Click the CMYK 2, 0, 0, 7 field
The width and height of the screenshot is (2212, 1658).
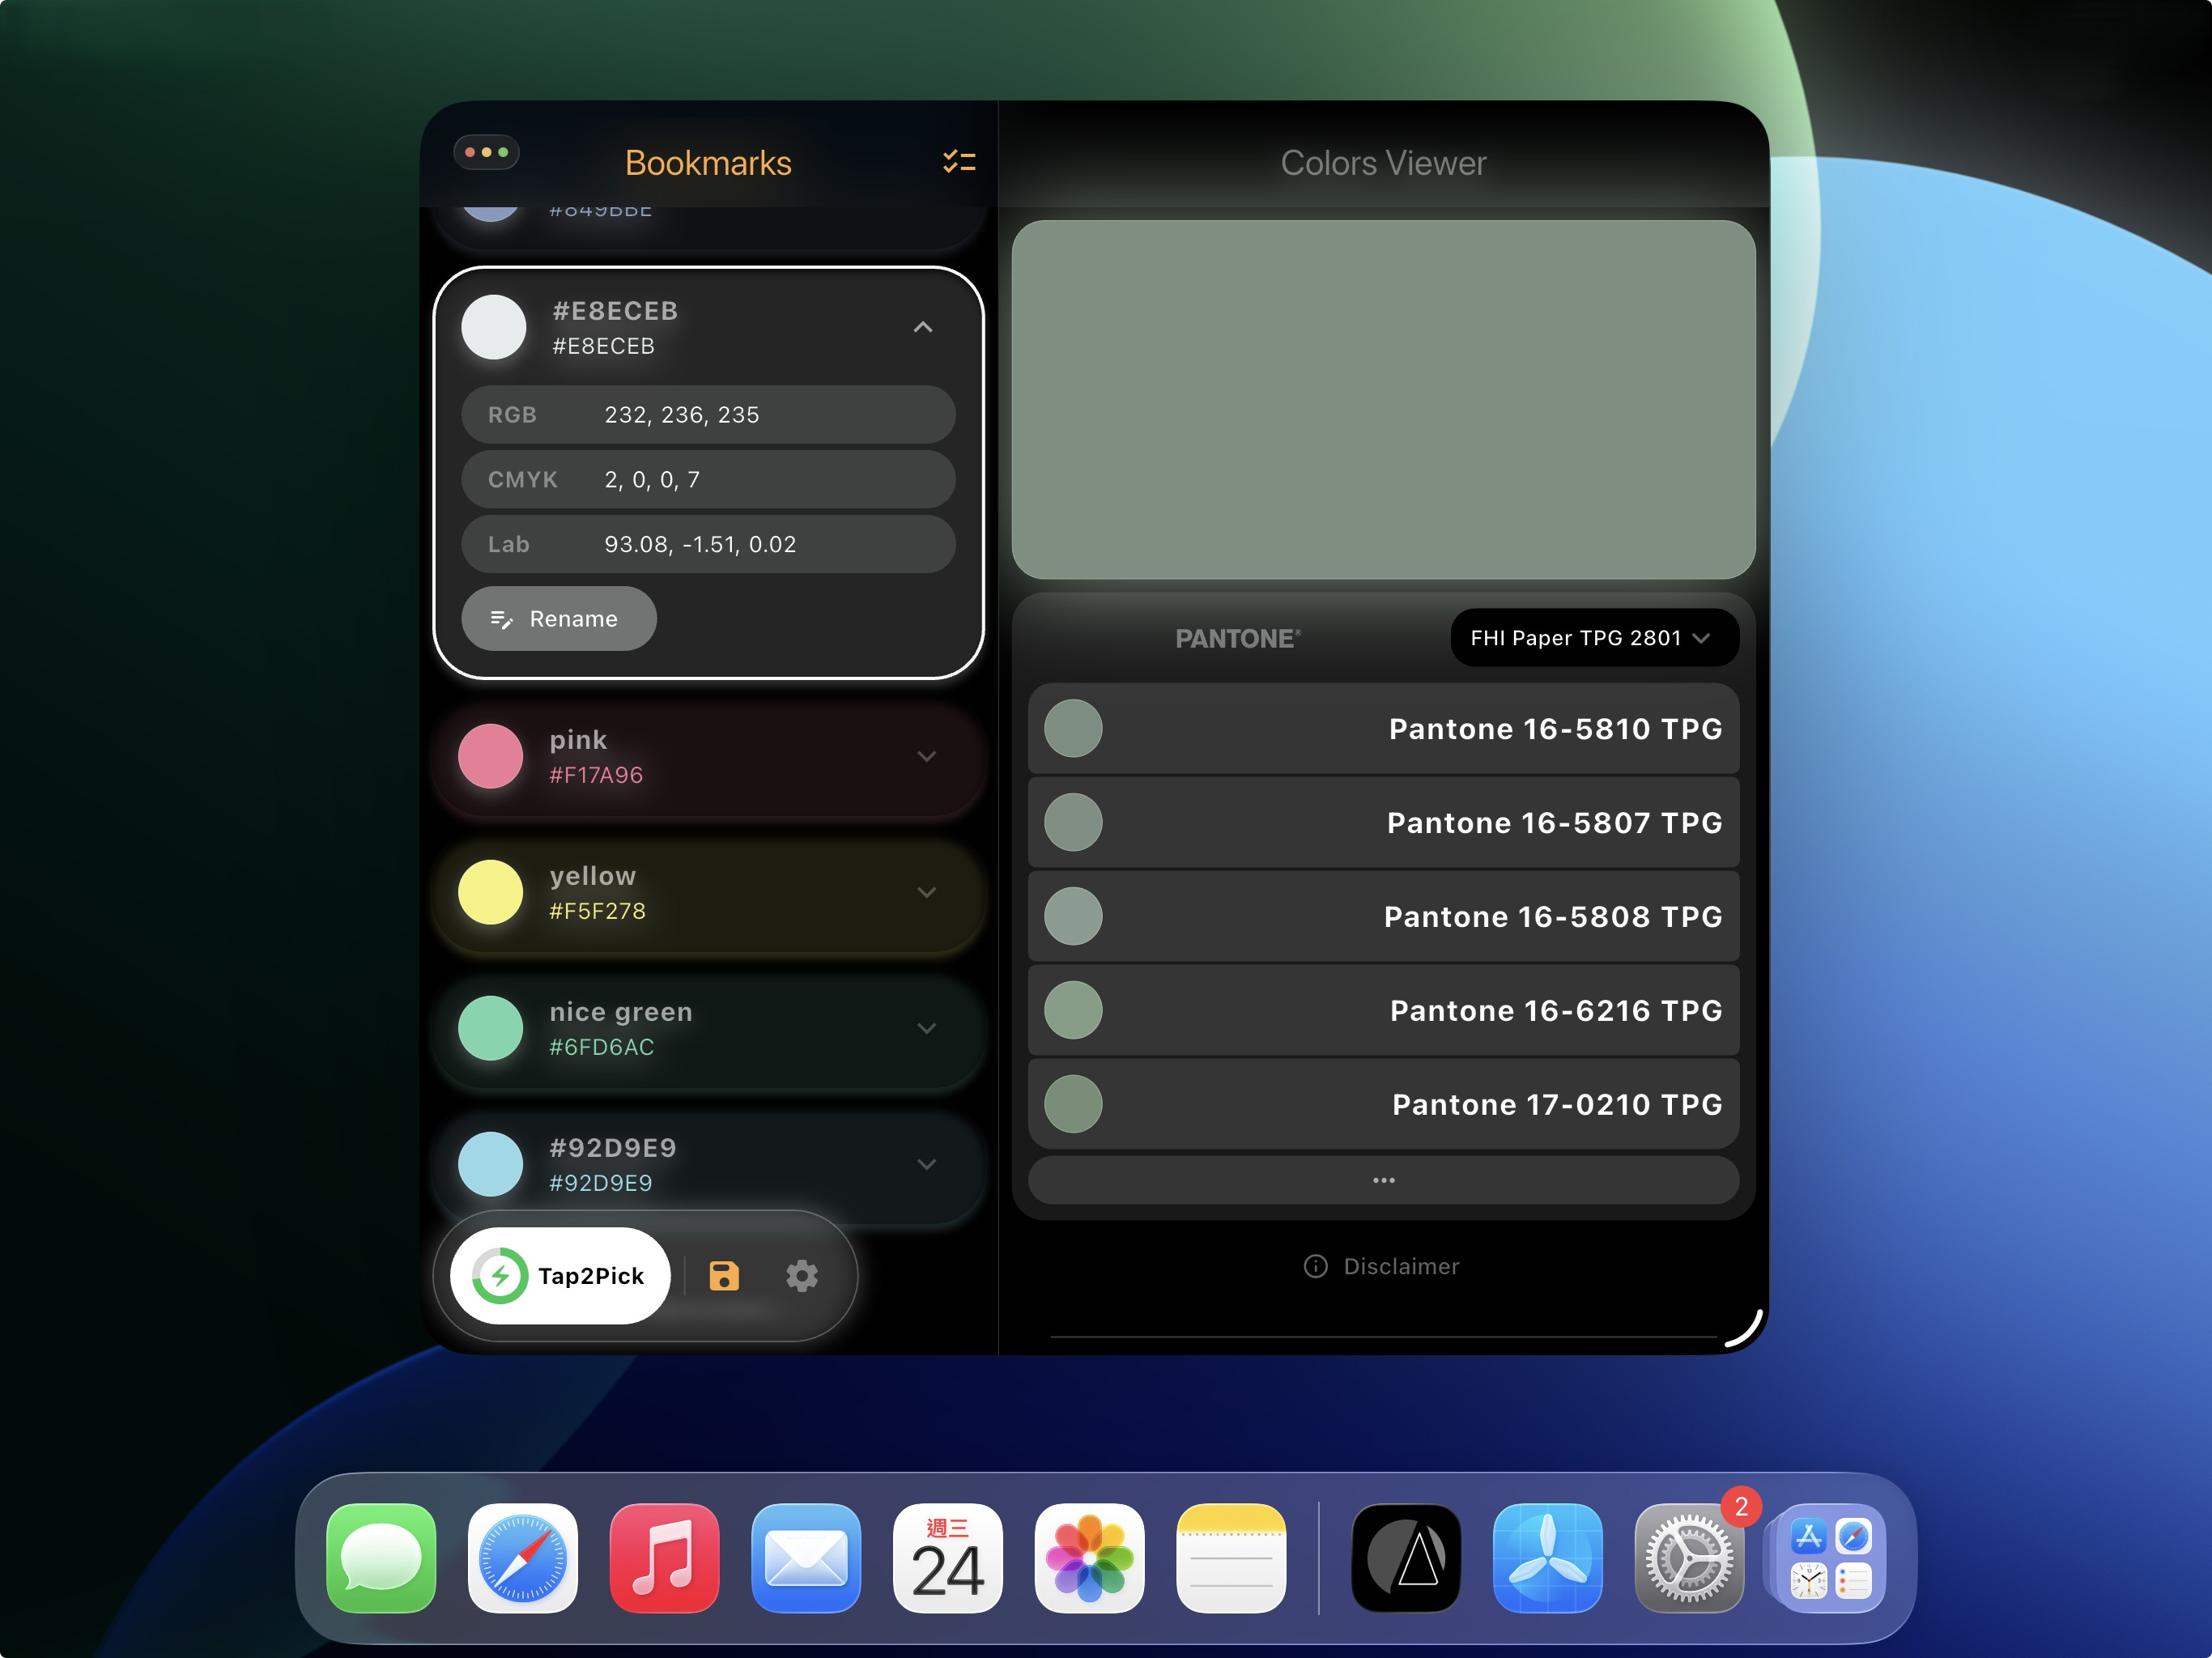point(709,480)
